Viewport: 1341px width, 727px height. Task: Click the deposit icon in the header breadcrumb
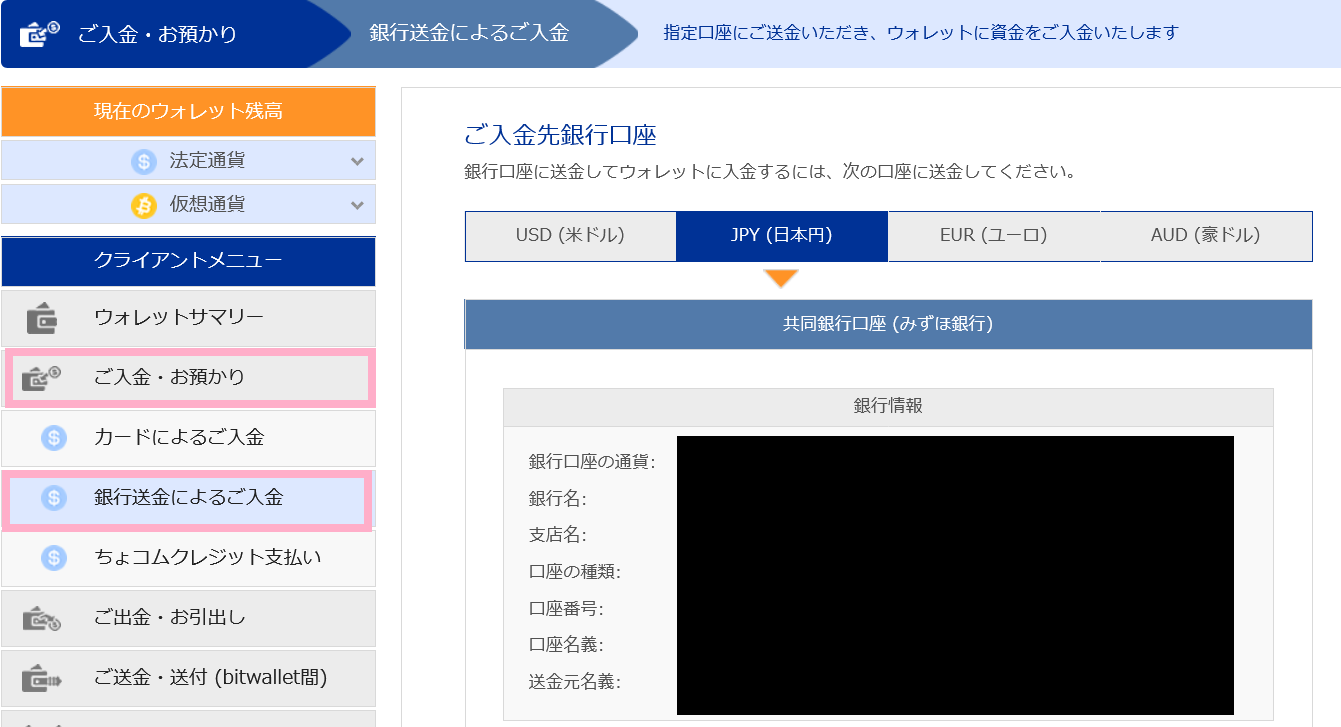(40, 33)
